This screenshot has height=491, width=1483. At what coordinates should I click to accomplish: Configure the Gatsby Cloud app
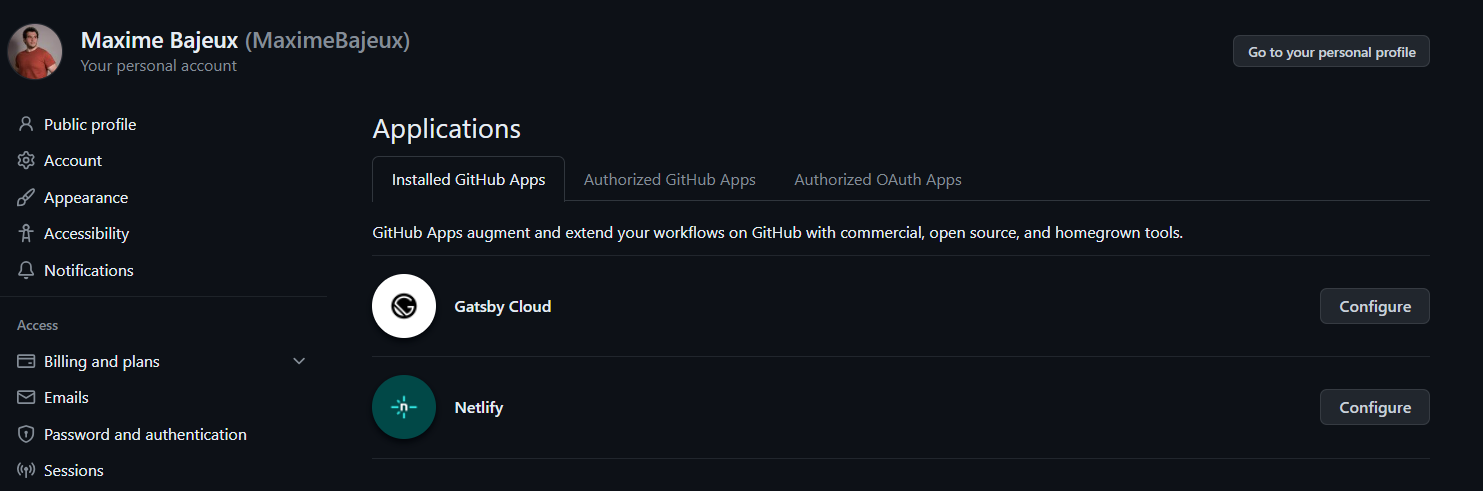tap(1375, 306)
